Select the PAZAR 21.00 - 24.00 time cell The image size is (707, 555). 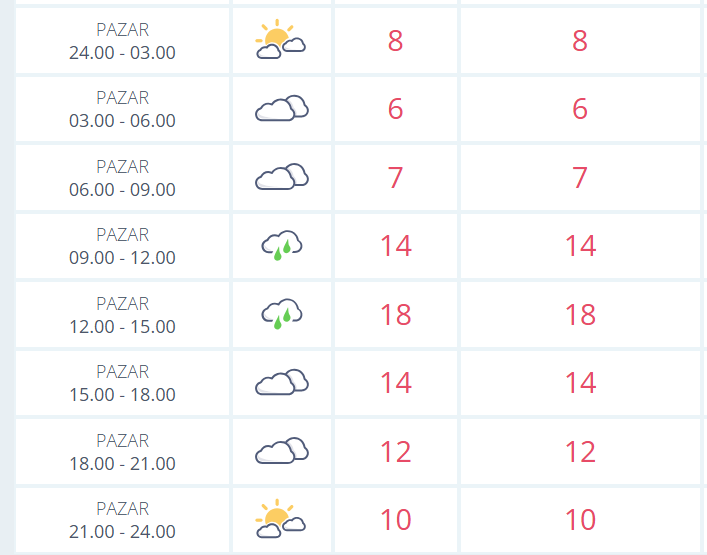pyautogui.click(x=122, y=520)
